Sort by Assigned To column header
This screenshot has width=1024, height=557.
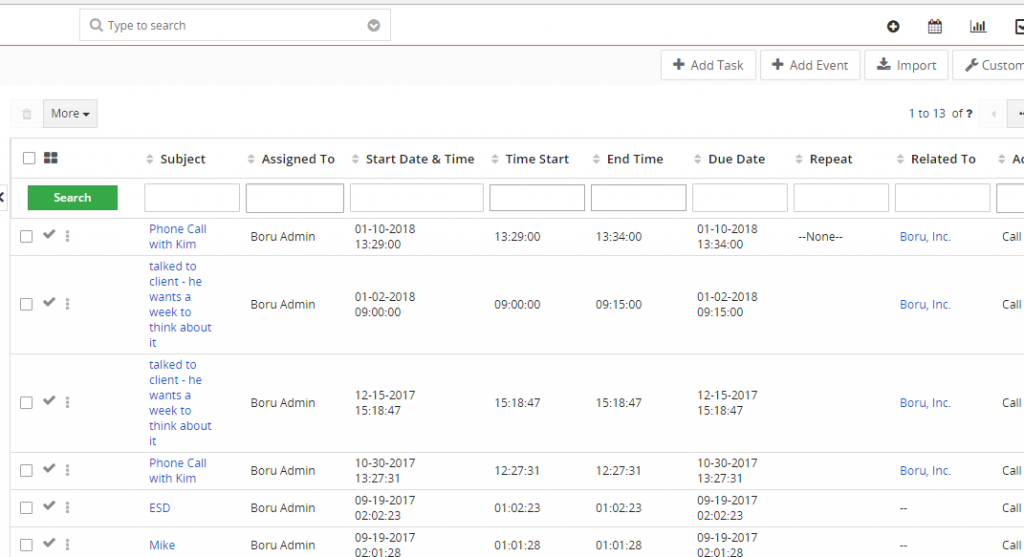(298, 159)
